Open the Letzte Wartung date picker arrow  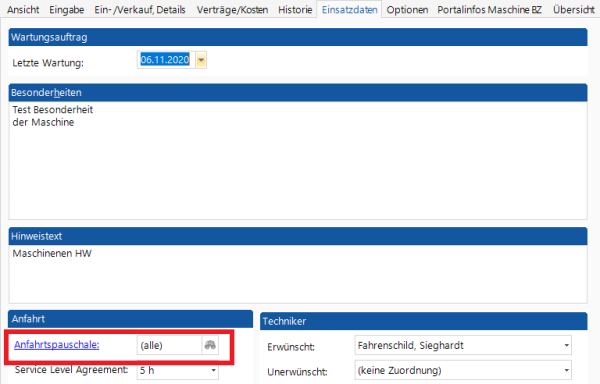[x=201, y=60]
